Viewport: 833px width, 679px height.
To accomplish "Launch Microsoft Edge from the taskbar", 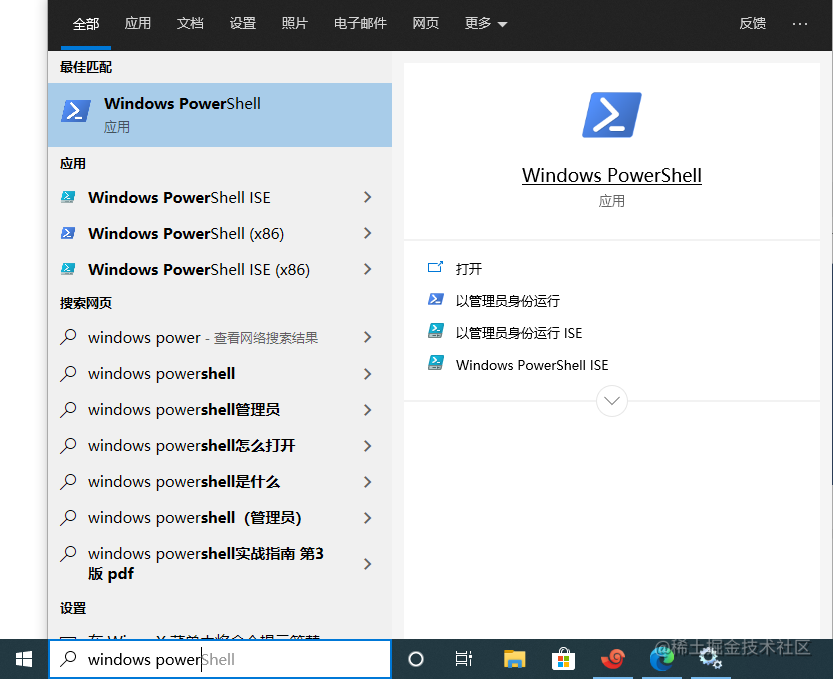I will 662,659.
